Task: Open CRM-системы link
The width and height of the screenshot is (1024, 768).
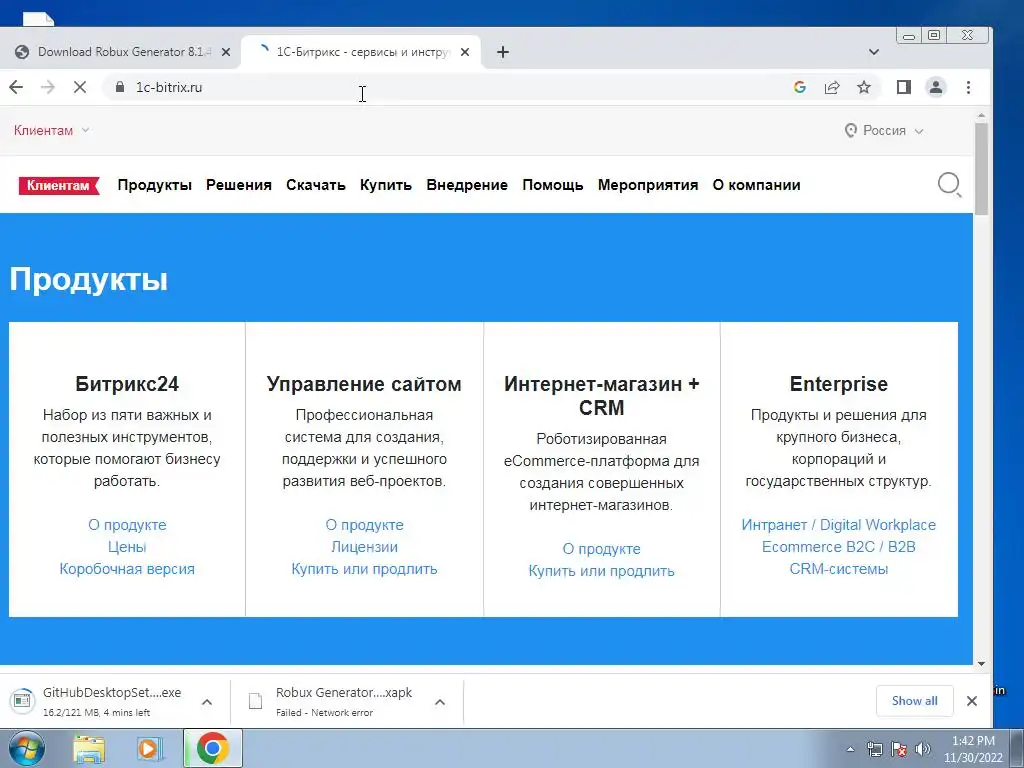Action: point(839,569)
